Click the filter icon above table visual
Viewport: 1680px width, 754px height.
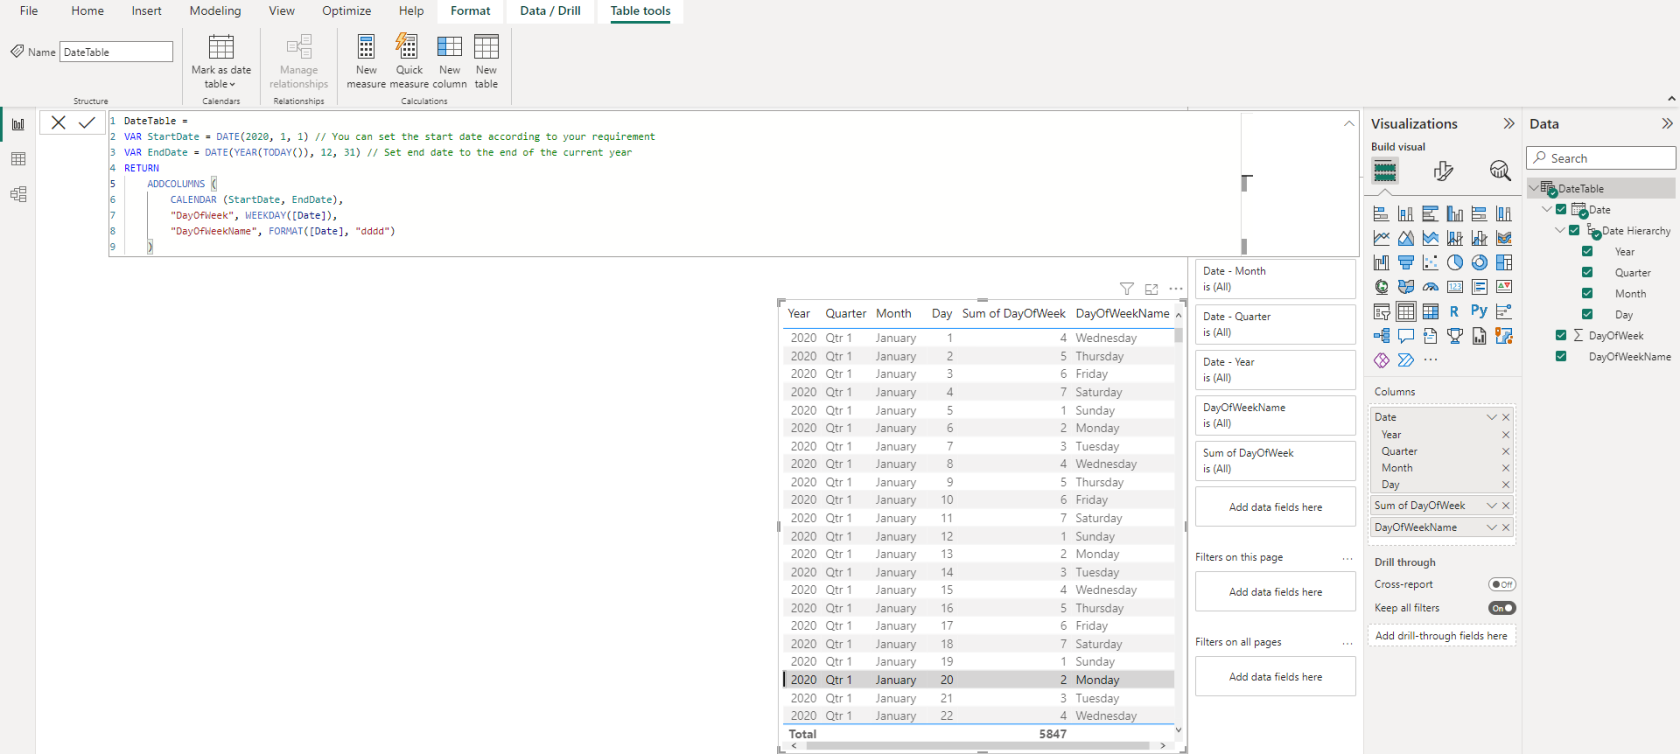(1127, 289)
